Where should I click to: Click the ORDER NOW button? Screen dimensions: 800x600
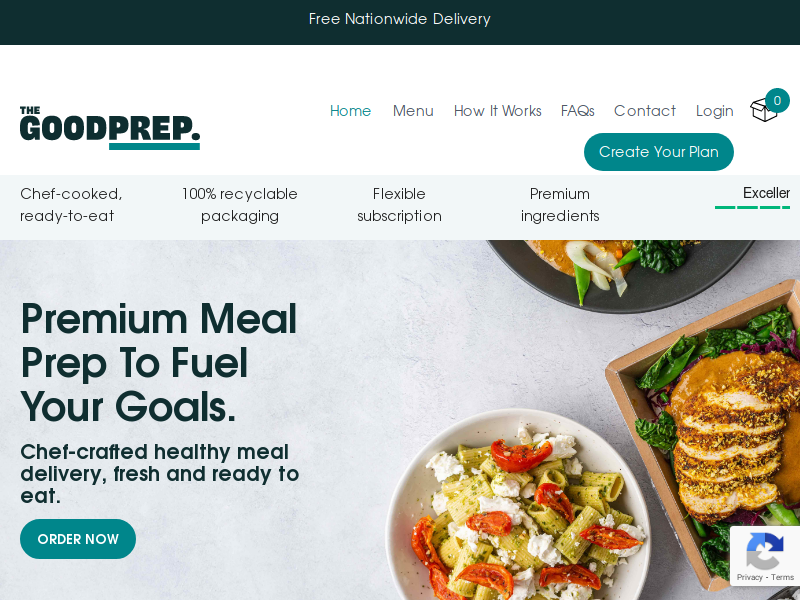point(78,539)
